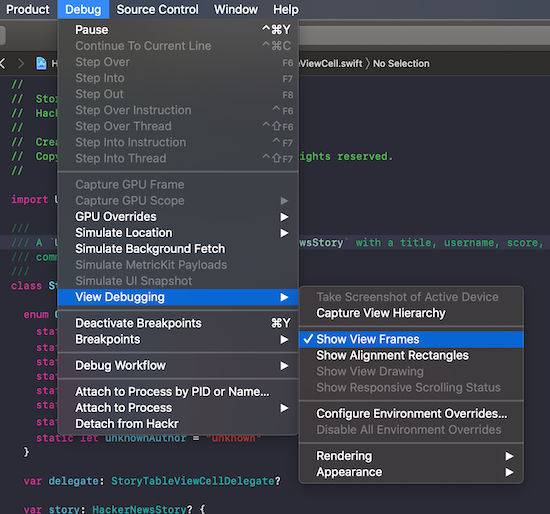550x514 pixels.
Task: Go back with the jump bar arrow
Action: point(3,64)
